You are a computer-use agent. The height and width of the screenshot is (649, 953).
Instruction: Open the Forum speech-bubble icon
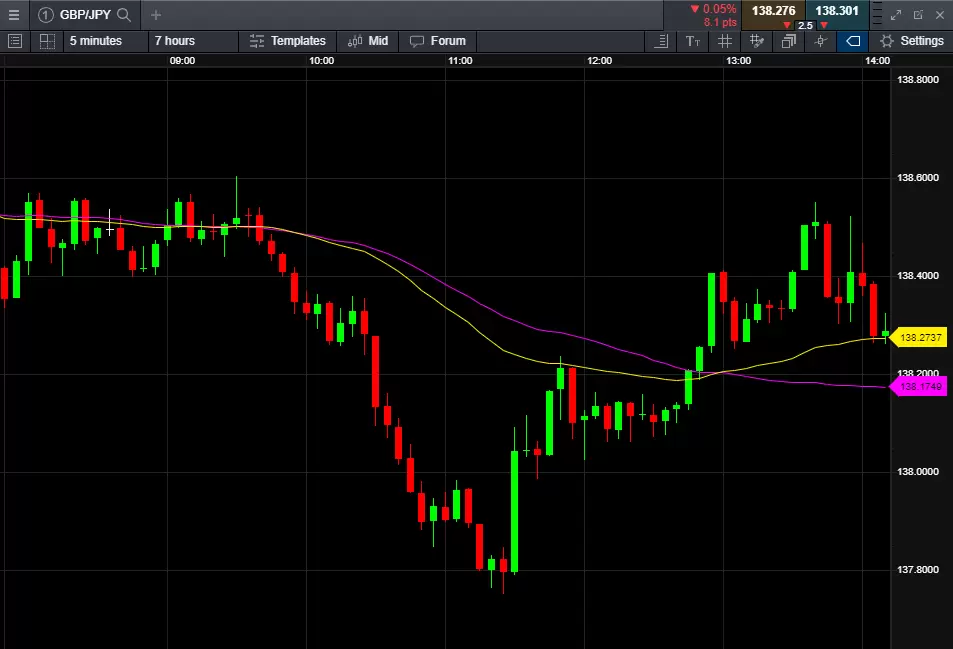tap(437, 41)
